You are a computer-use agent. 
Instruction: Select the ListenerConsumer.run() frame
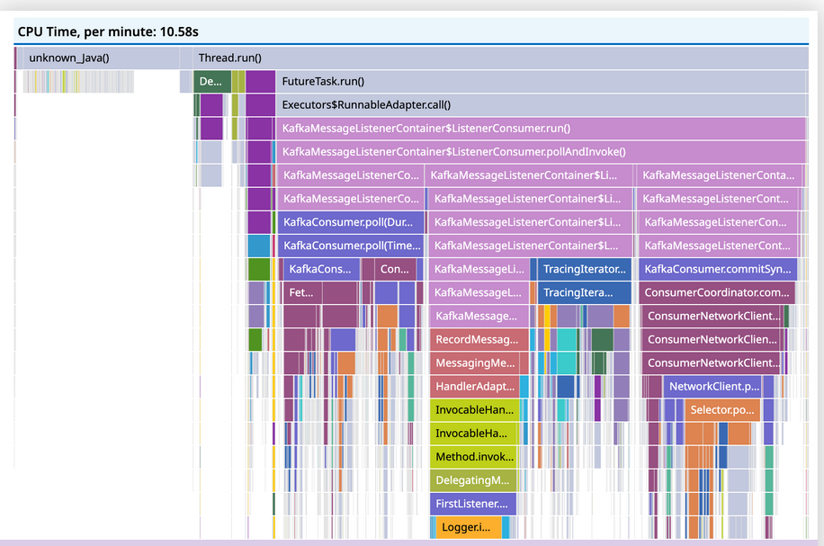click(x=540, y=128)
